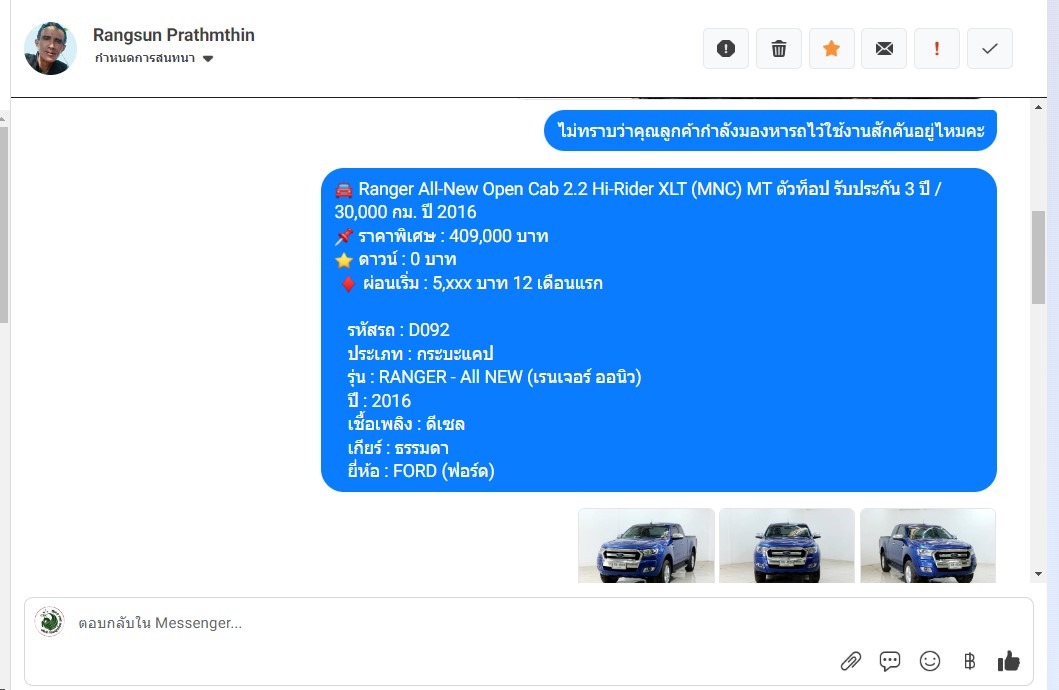Viewport: 1059px width, 690px height.
Task: Click the Baht payment request icon
Action: tap(969, 661)
